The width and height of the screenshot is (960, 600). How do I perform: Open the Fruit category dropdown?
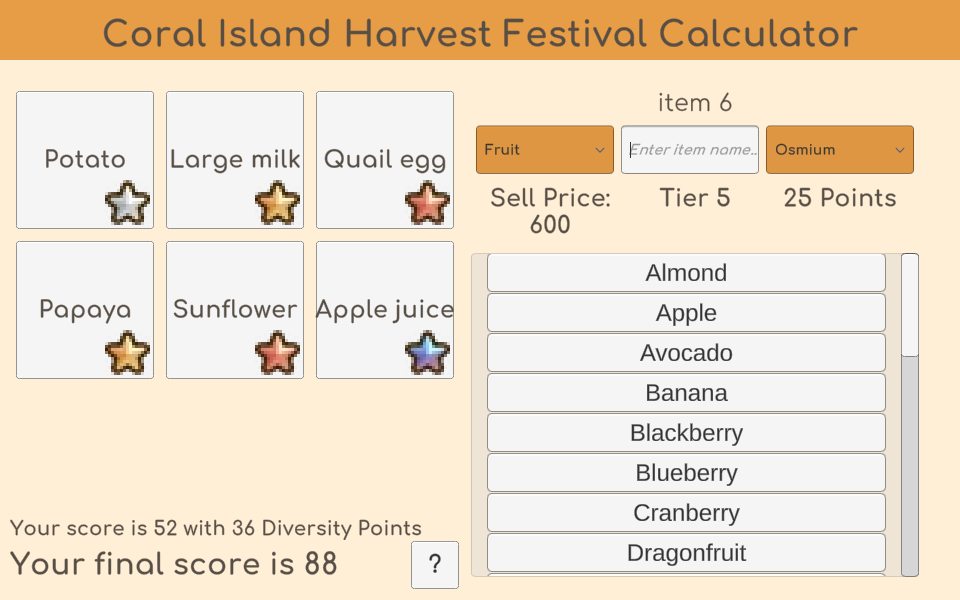544,149
